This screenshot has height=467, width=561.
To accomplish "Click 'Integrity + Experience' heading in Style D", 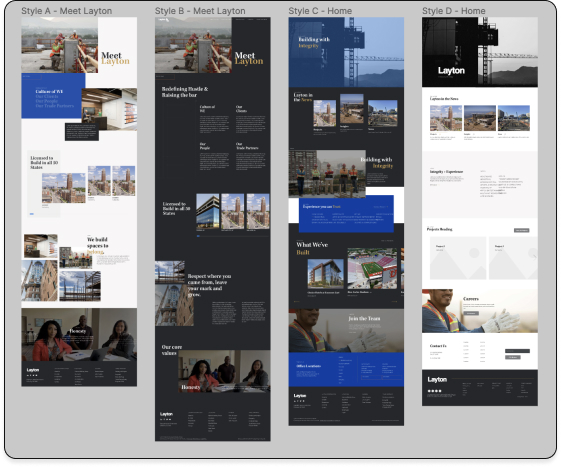I will coord(447,172).
